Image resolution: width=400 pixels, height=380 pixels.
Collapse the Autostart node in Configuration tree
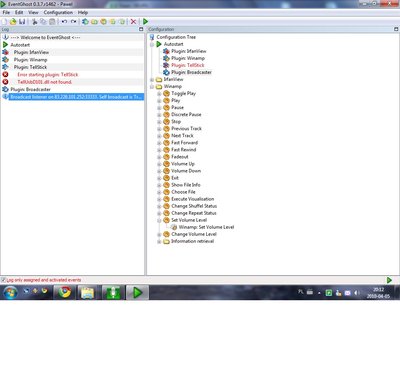coord(152,44)
